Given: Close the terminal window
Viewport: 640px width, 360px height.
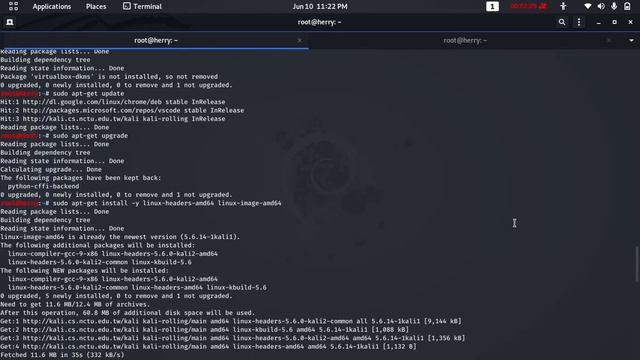Looking at the screenshot, I should coord(631,22).
